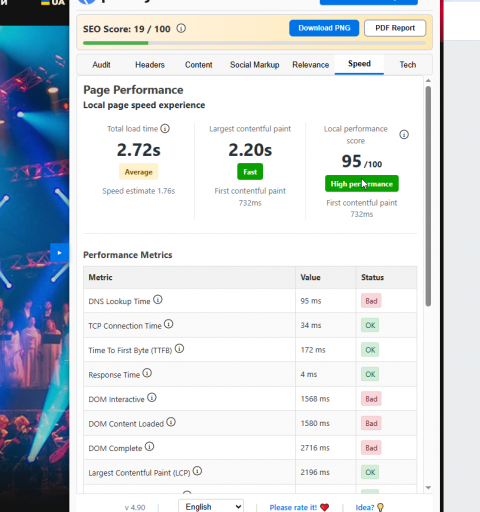This screenshot has height=512, width=480.
Task: Open the Social Markup tab
Action: coord(255,65)
